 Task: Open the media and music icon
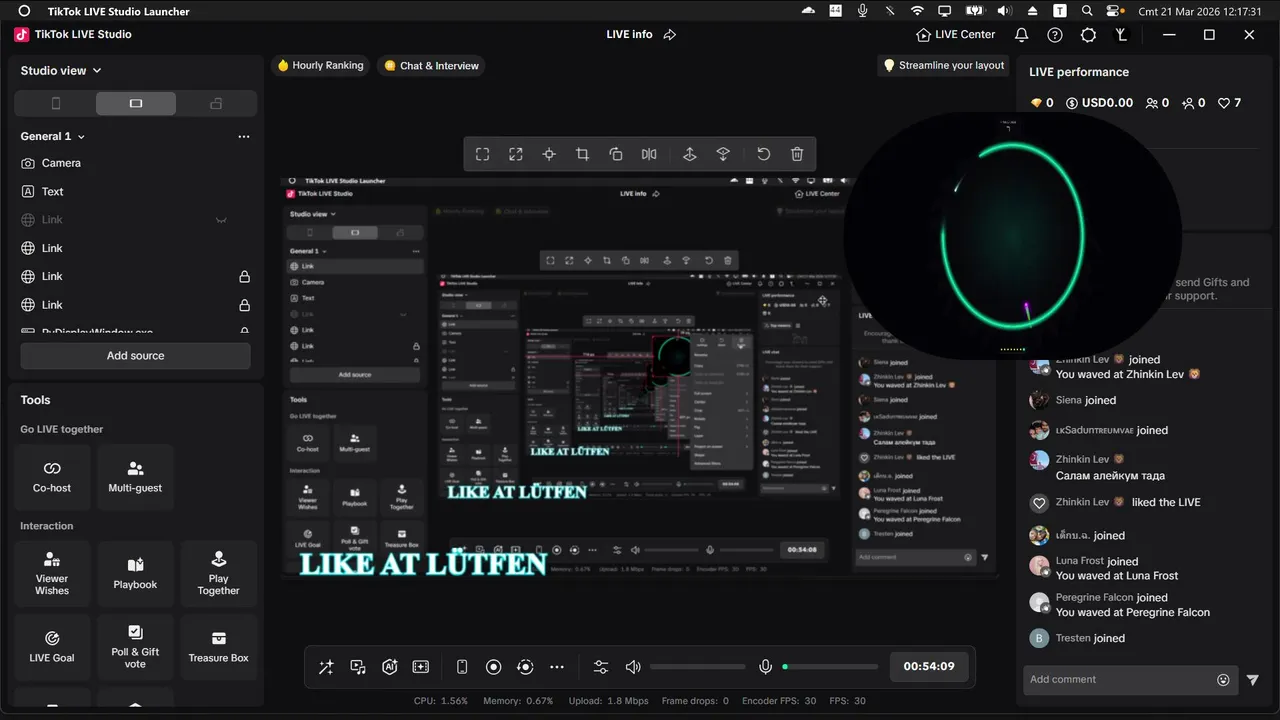click(358, 667)
